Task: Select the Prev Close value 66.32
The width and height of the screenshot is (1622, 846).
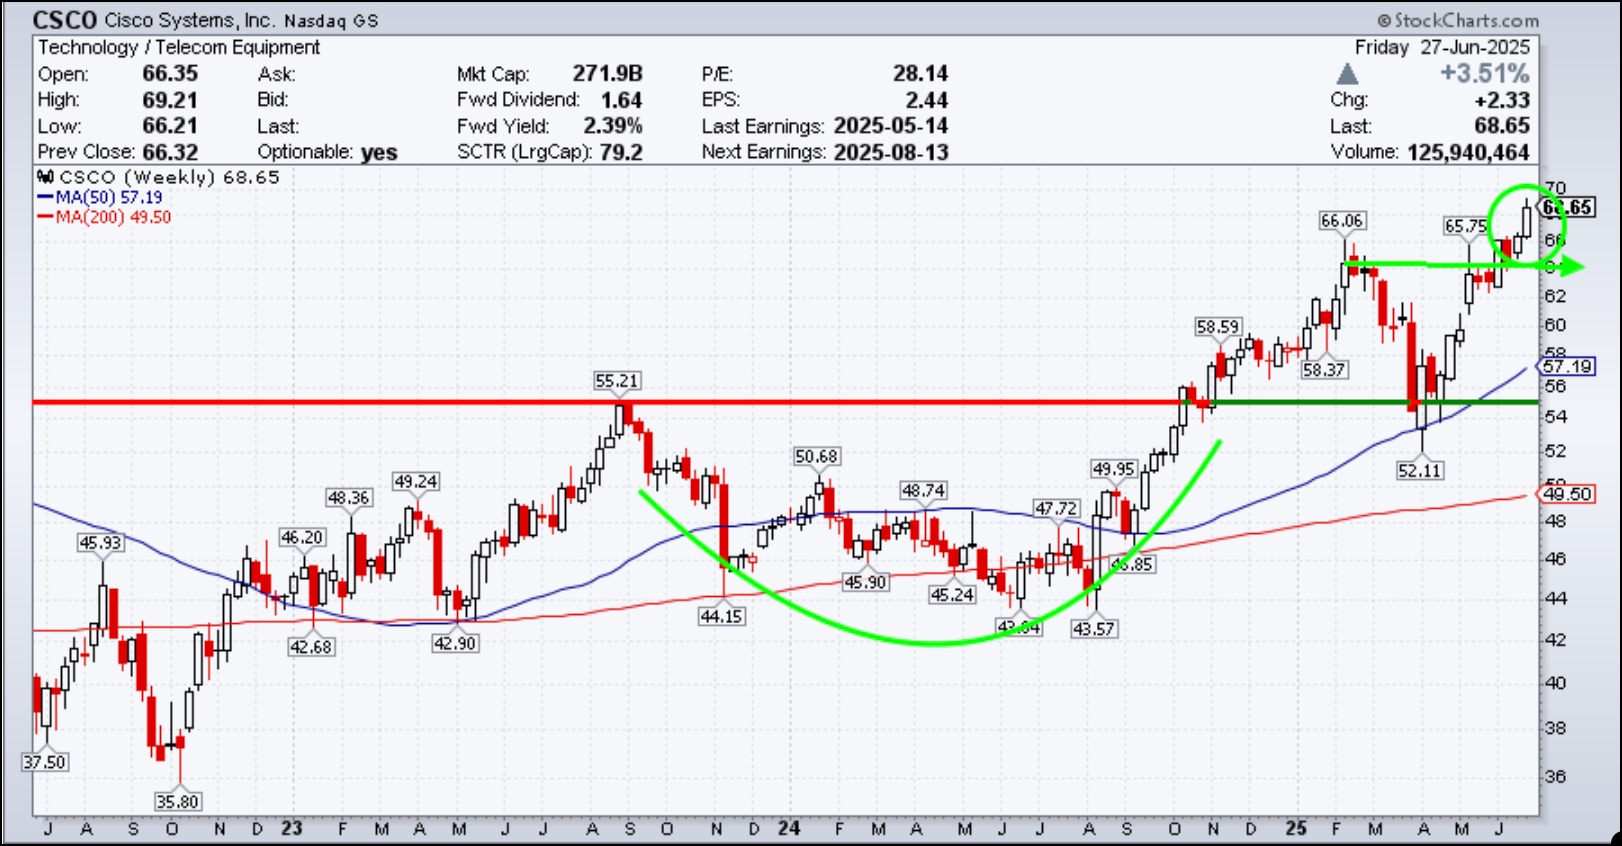Action: pos(170,152)
